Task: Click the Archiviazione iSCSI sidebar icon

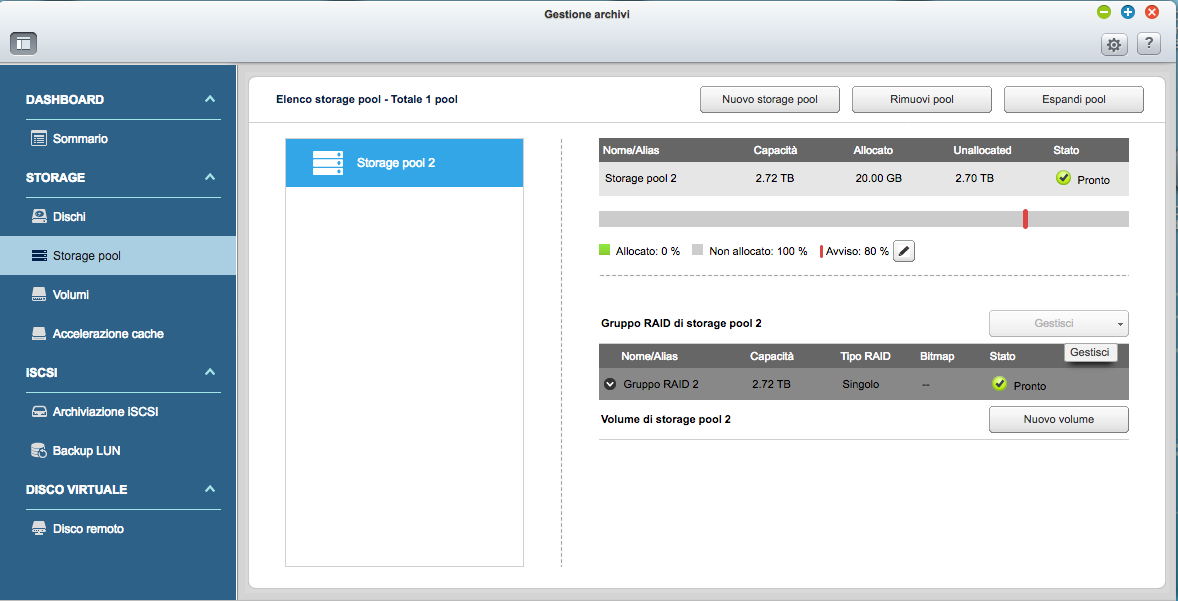Action: point(39,412)
